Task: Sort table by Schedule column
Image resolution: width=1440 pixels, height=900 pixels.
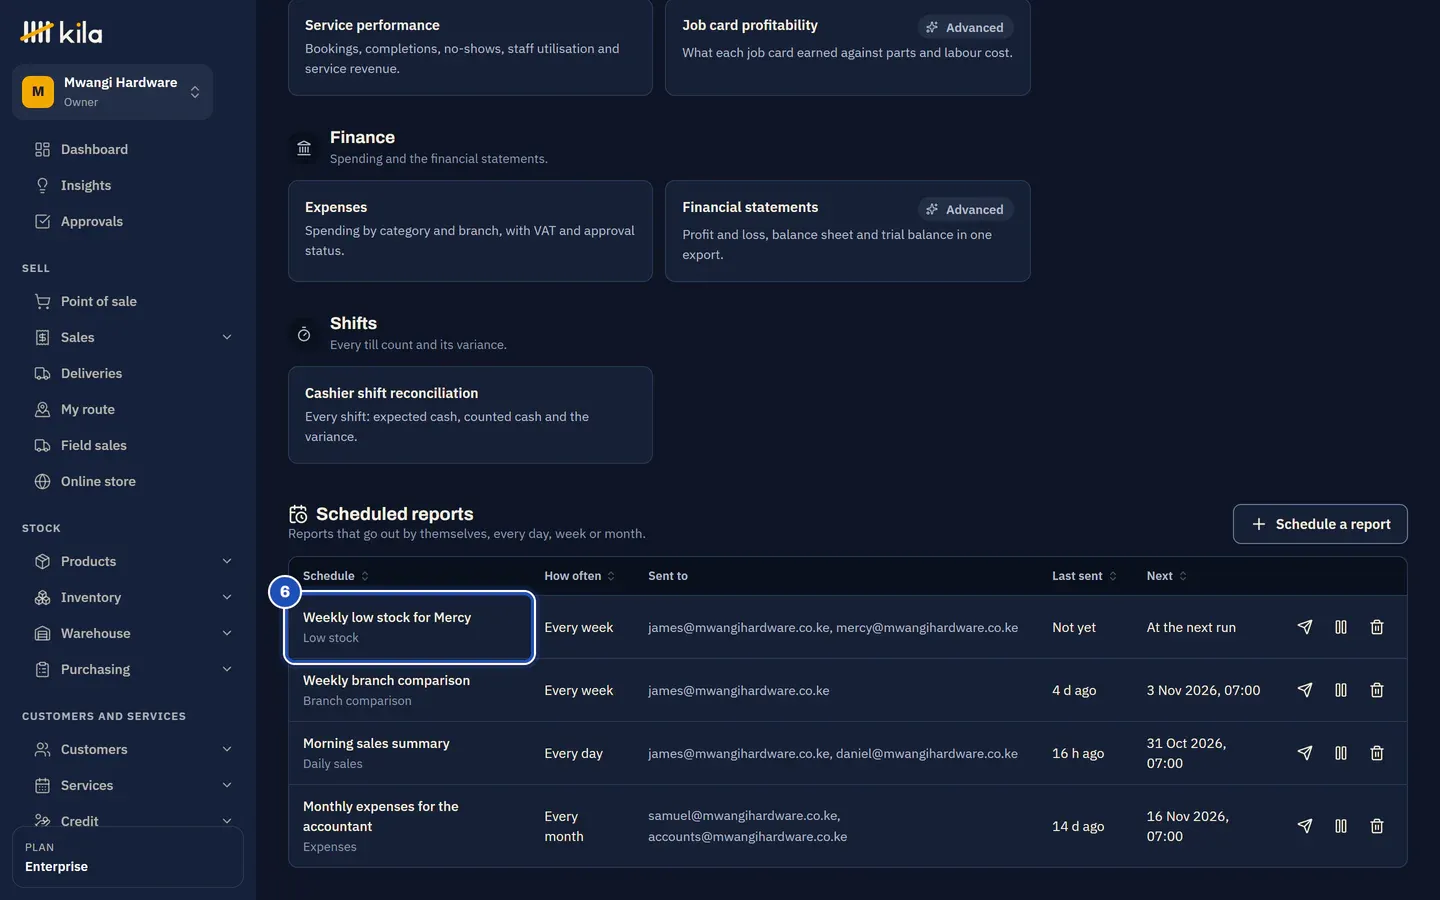Action: coord(336,576)
